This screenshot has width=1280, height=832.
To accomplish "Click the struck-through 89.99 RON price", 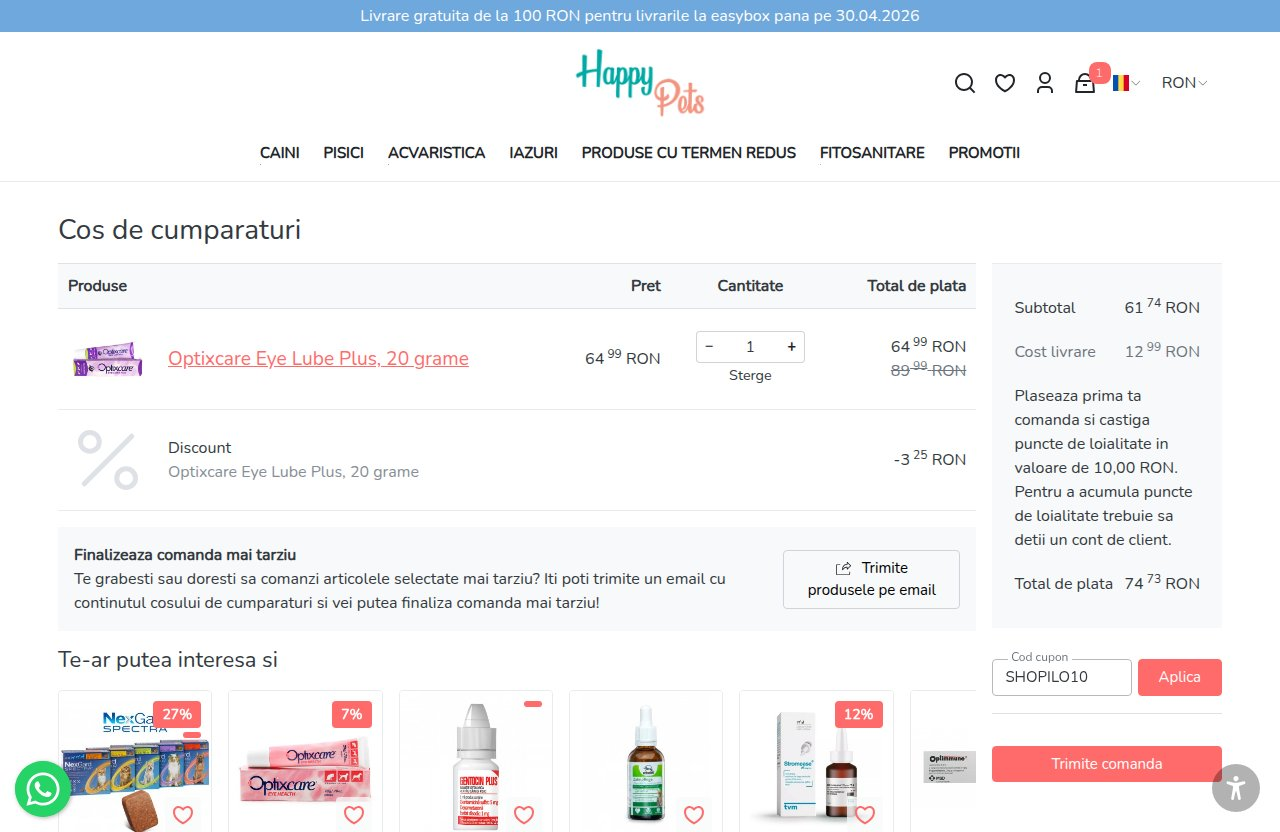I will click(x=928, y=370).
